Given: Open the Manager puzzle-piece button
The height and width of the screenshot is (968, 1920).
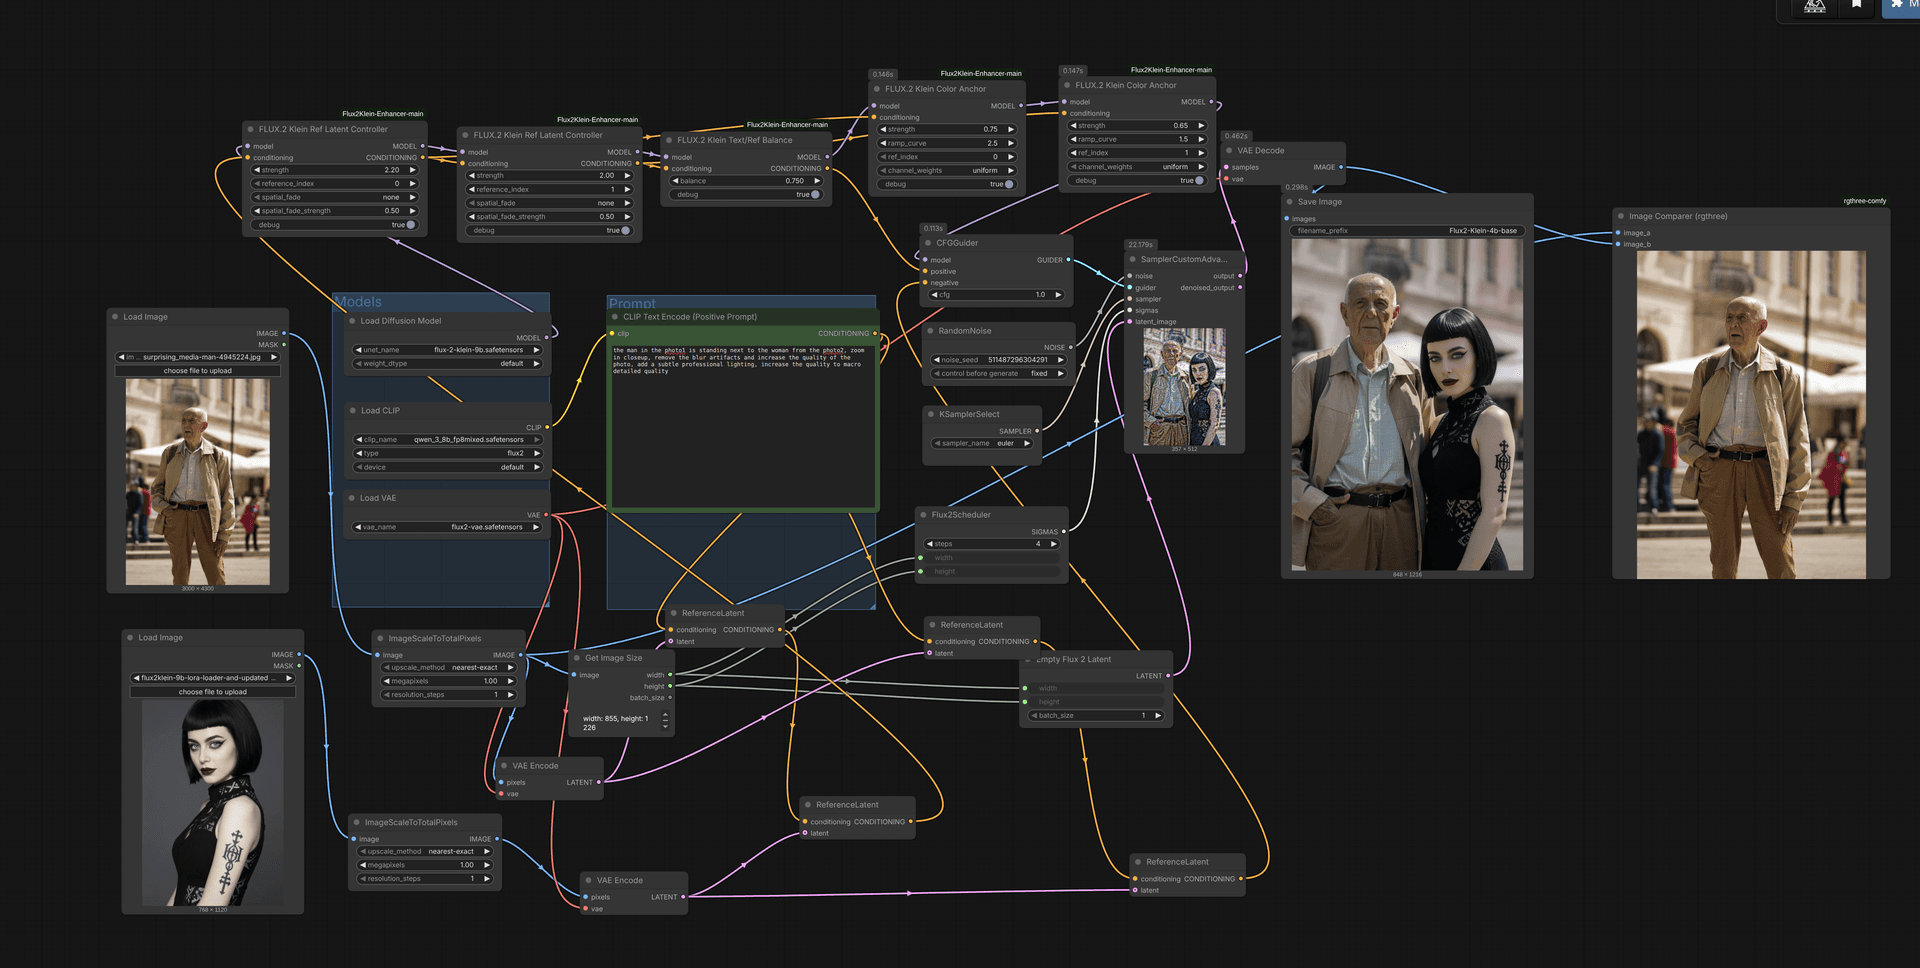Looking at the screenshot, I should (1901, 6).
